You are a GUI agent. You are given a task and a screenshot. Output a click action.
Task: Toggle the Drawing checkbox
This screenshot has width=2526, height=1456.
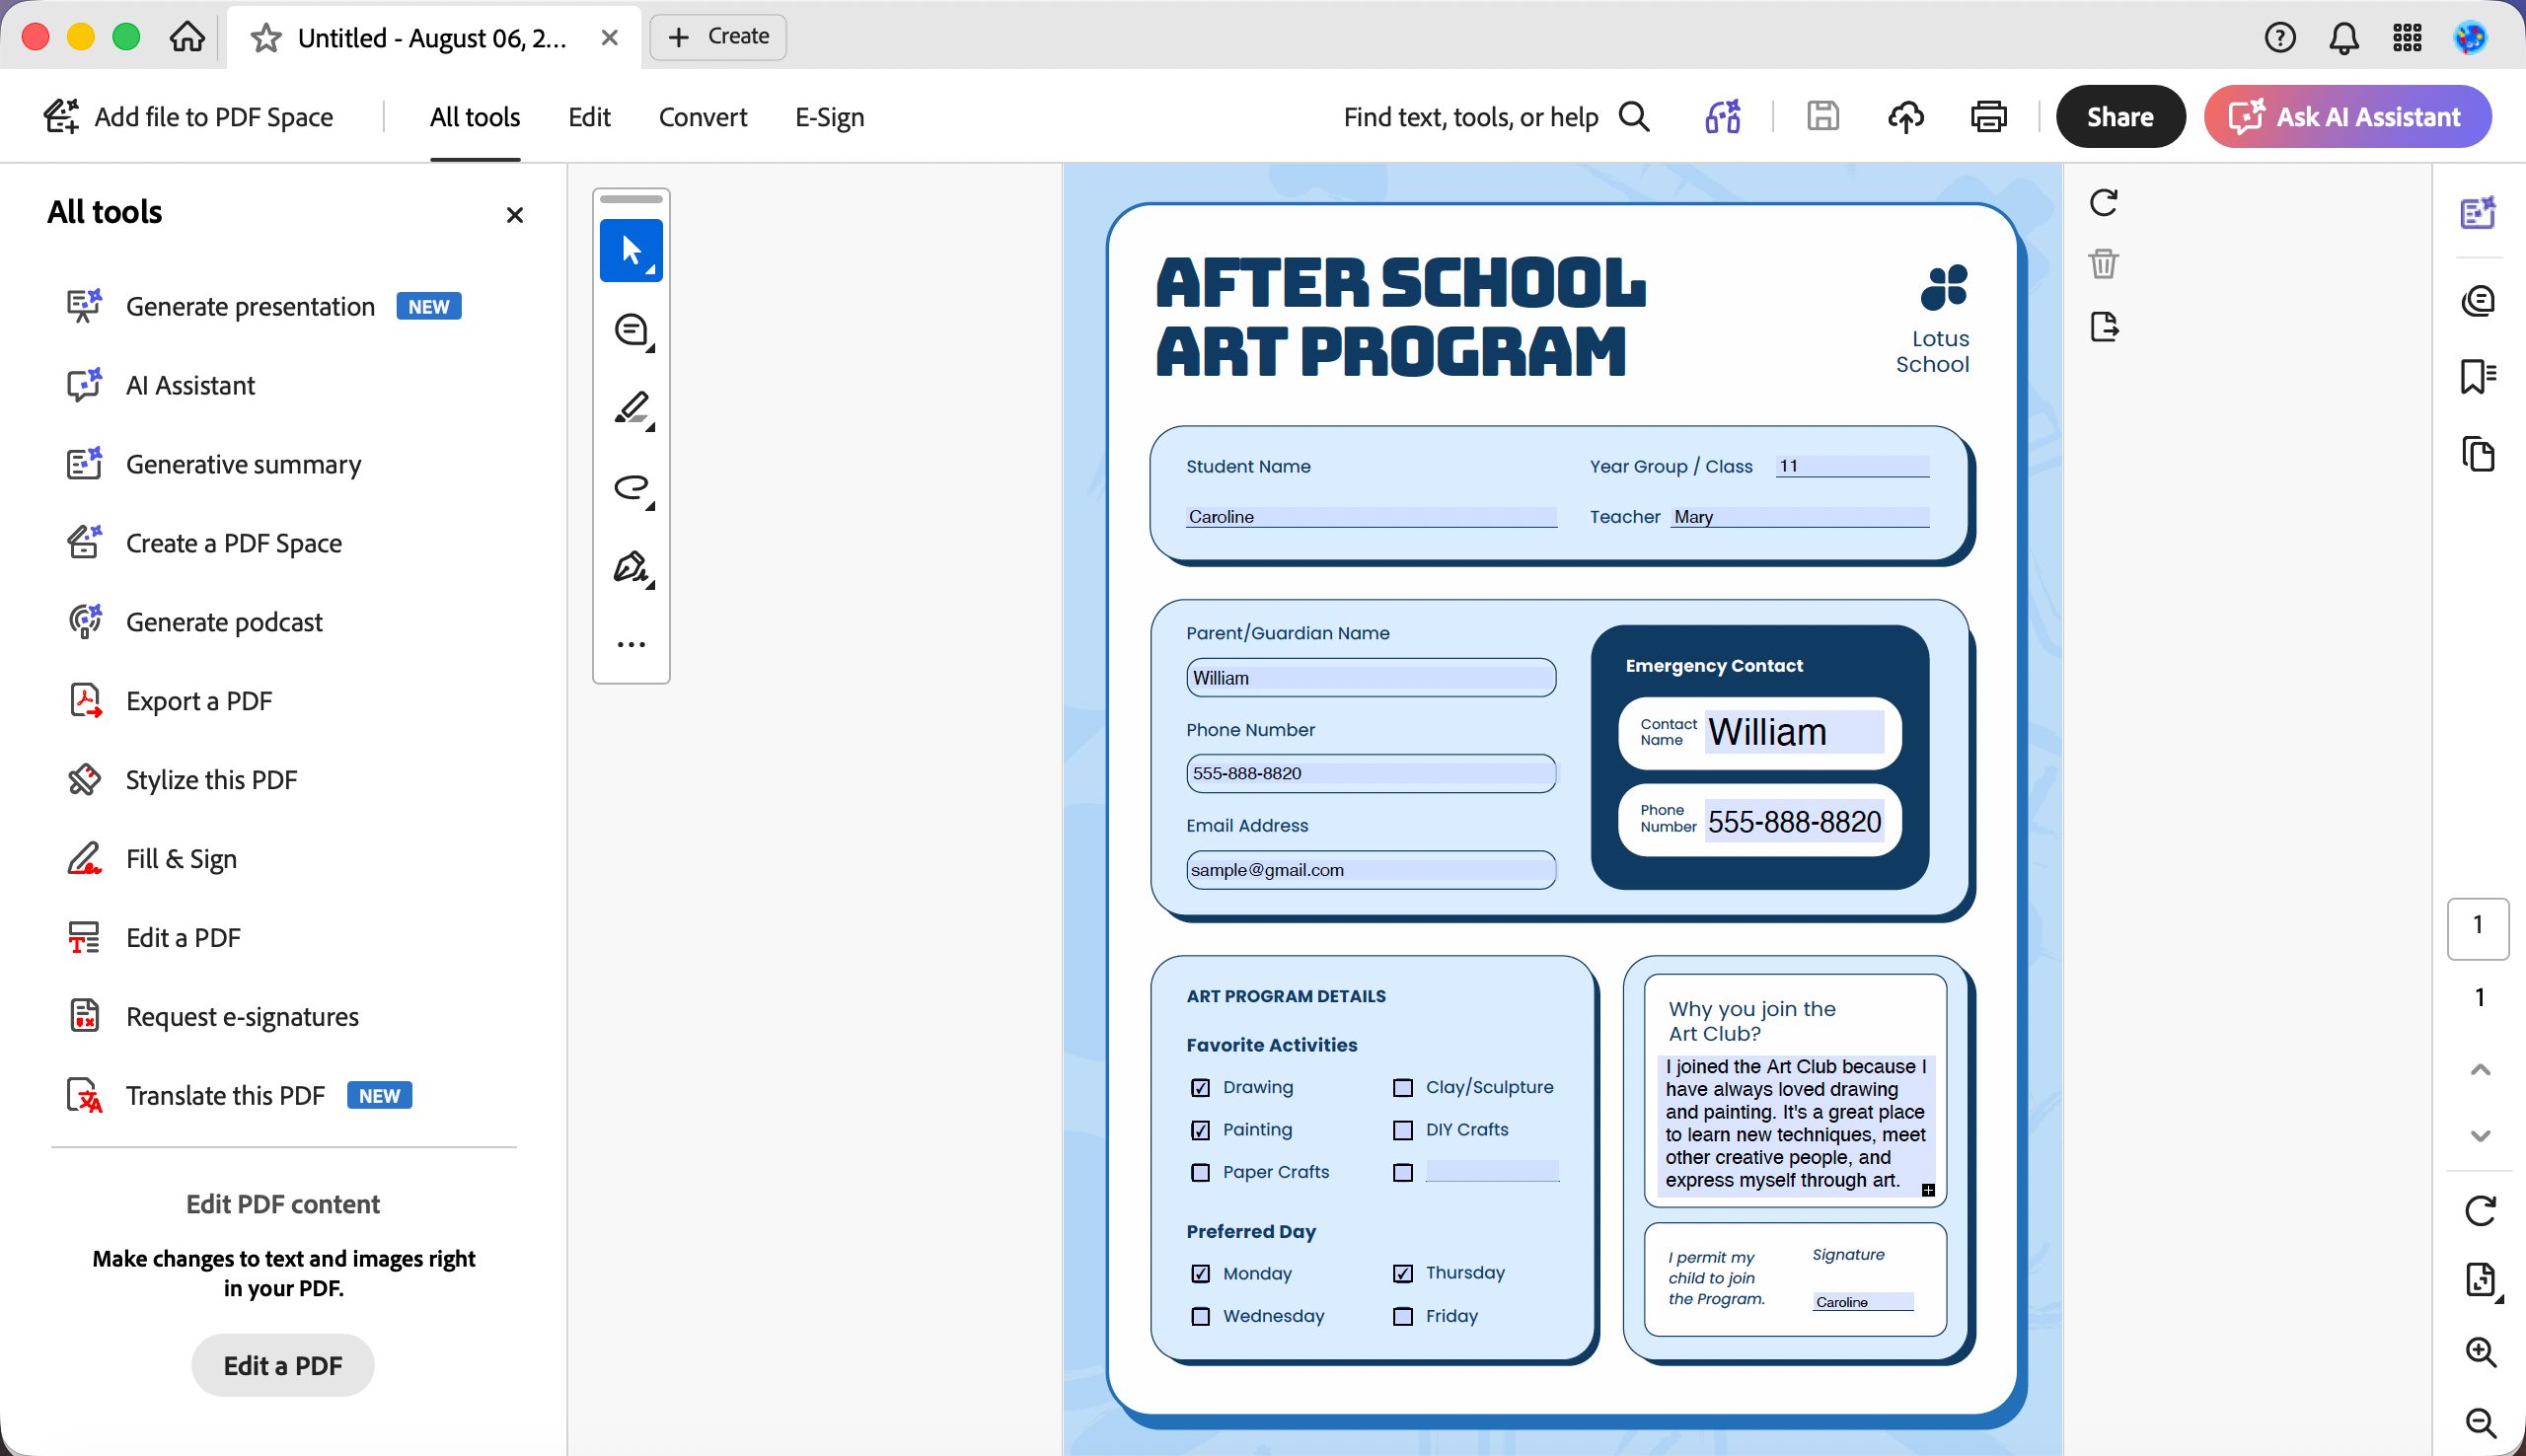click(x=1200, y=1087)
